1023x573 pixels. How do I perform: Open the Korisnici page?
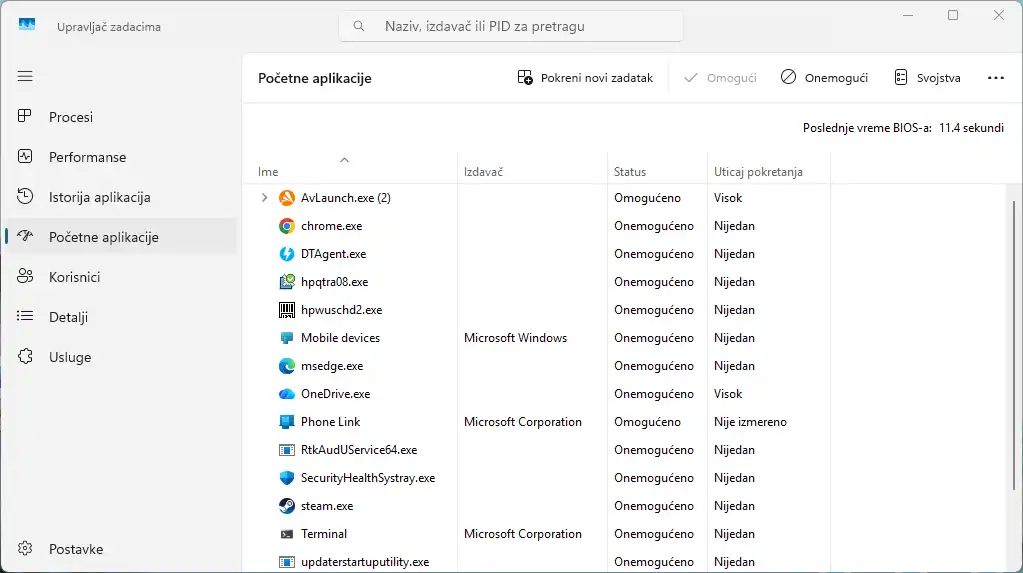click(121, 277)
